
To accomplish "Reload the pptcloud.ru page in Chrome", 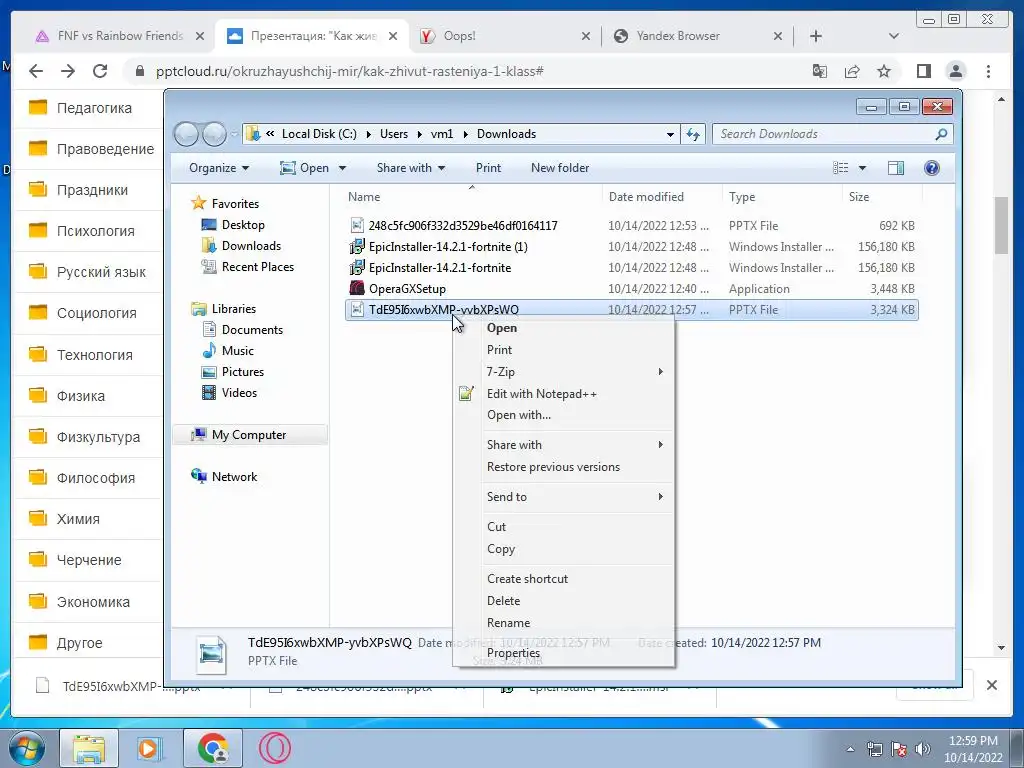I will [x=100, y=71].
